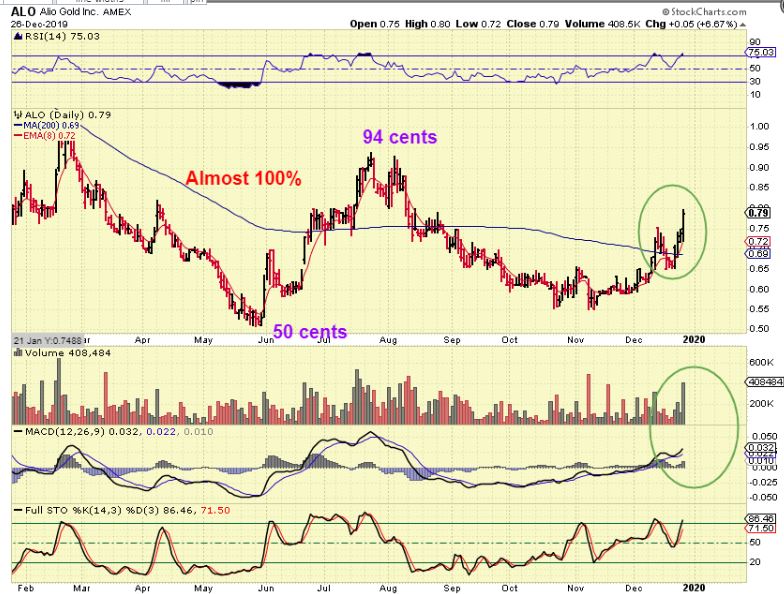
Task: Click the 200K volume axis label
Action: point(760,404)
